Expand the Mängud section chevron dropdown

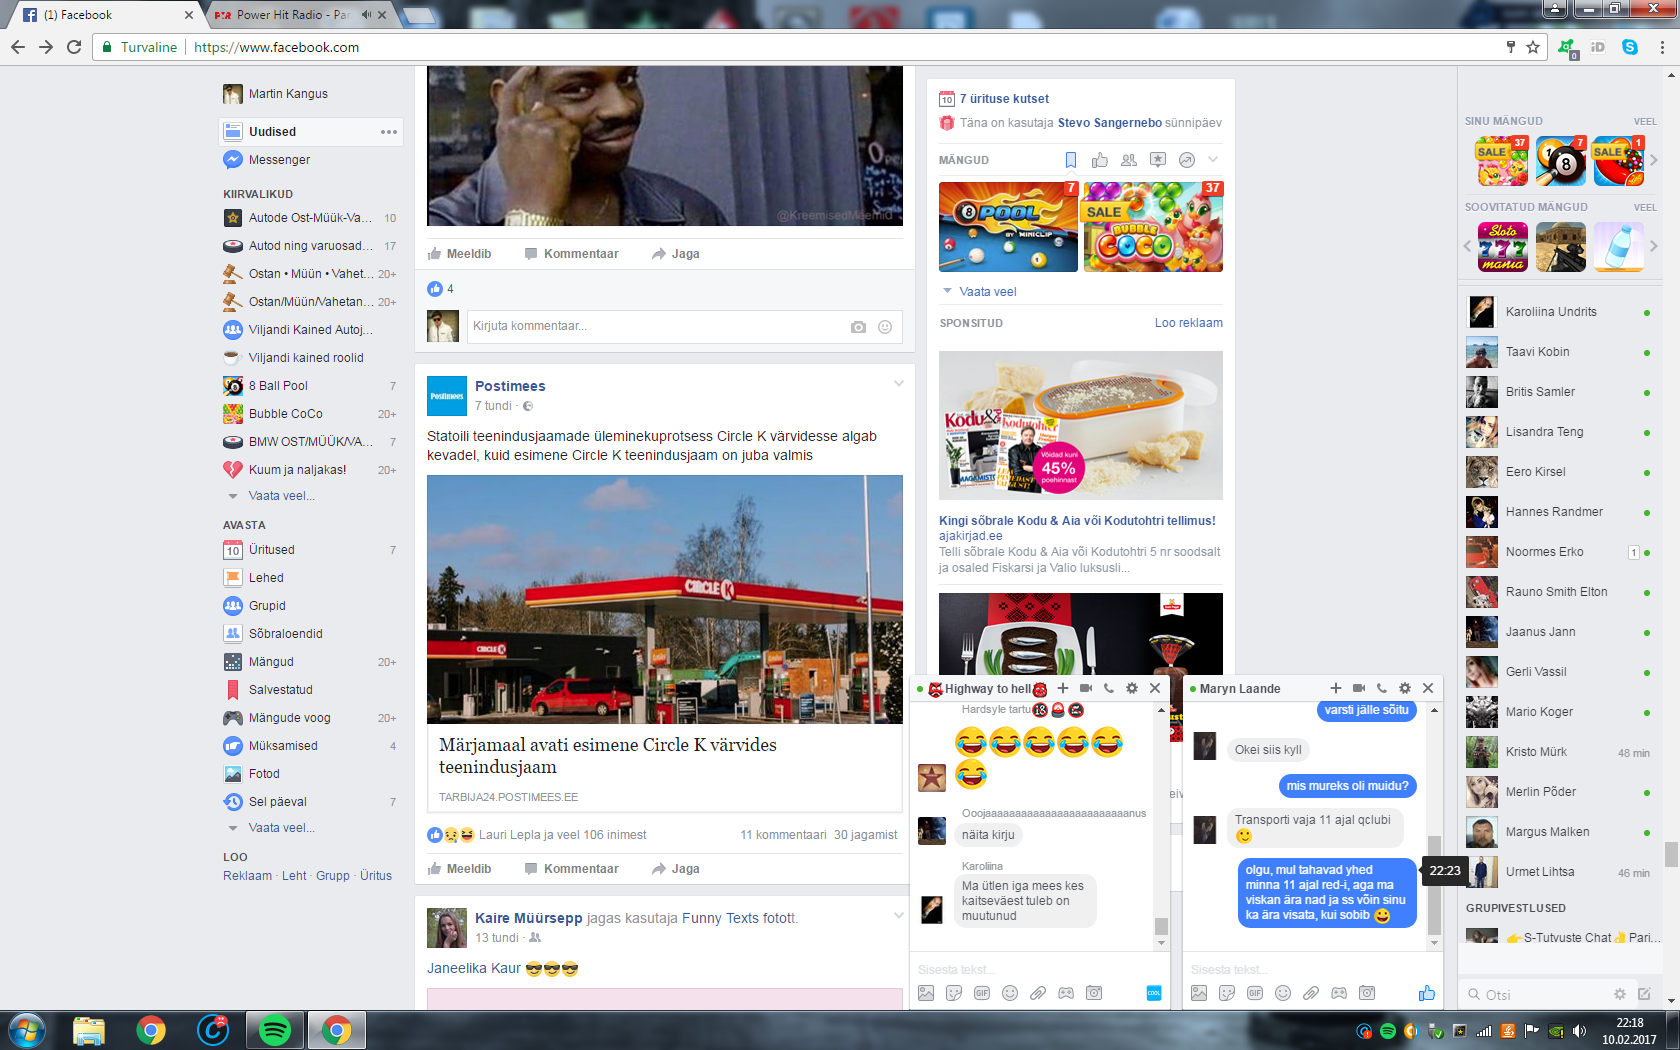point(1213,160)
